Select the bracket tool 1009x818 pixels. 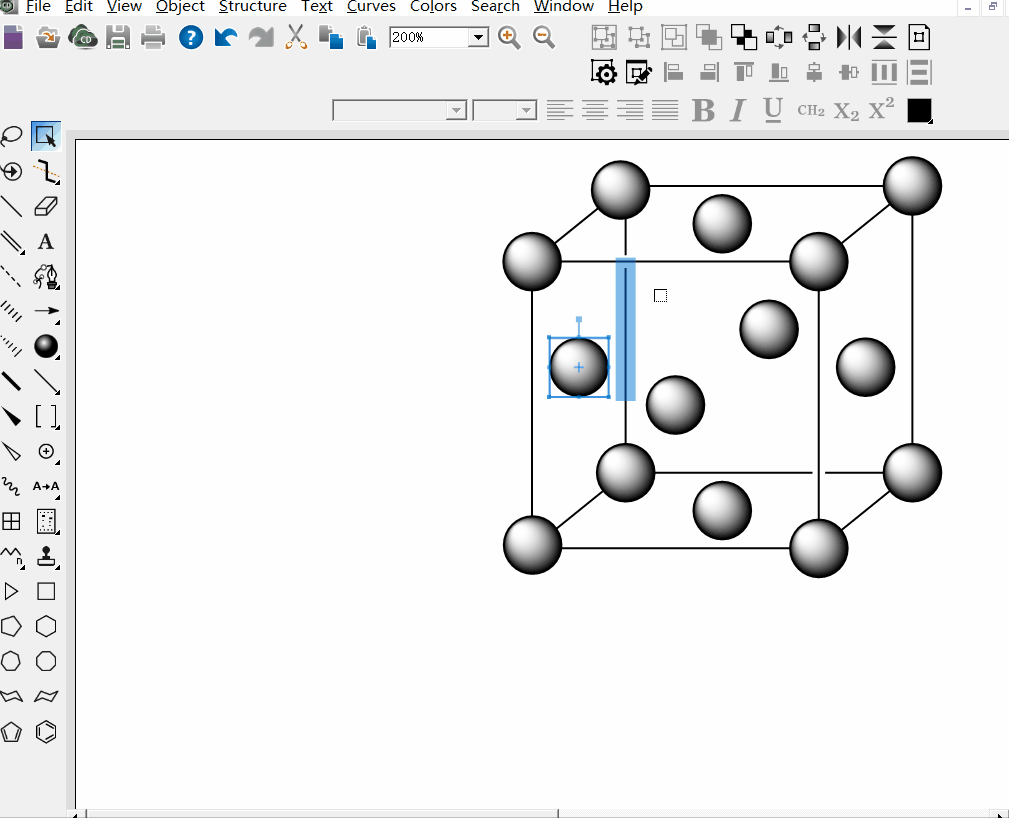pyautogui.click(x=46, y=416)
